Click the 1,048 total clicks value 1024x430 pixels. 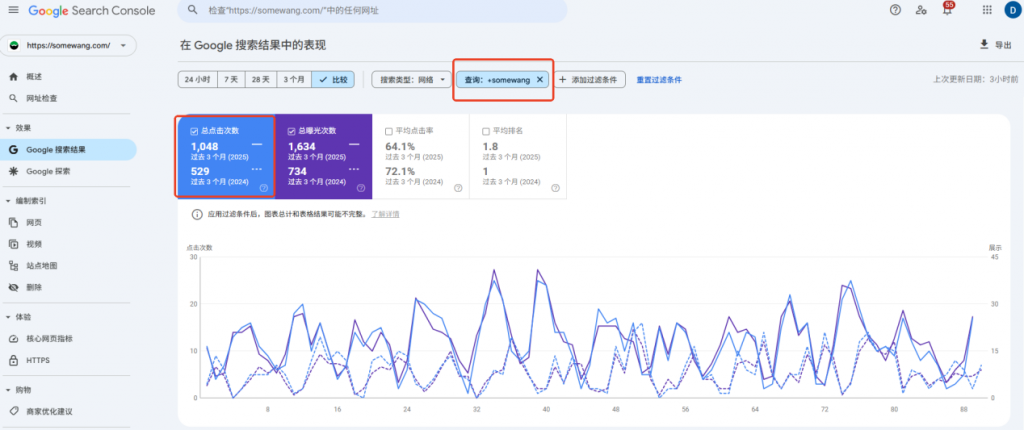tap(204, 146)
